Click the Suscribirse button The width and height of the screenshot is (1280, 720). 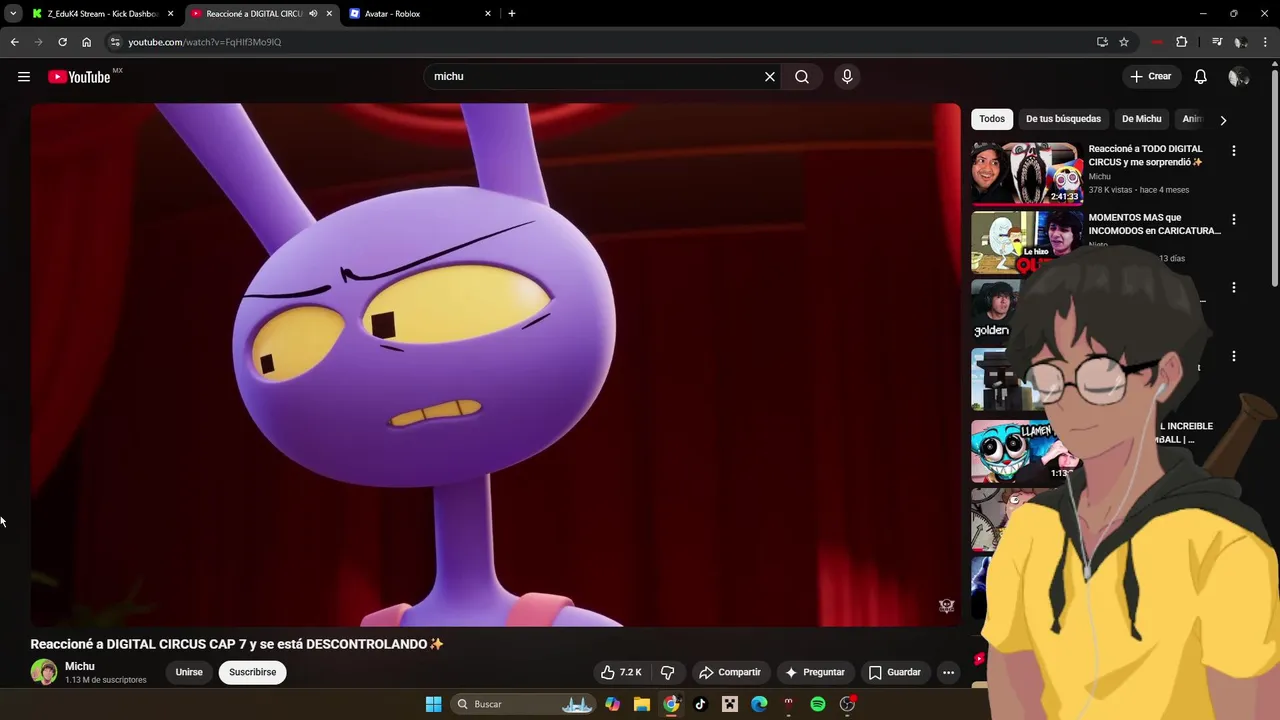tap(252, 673)
